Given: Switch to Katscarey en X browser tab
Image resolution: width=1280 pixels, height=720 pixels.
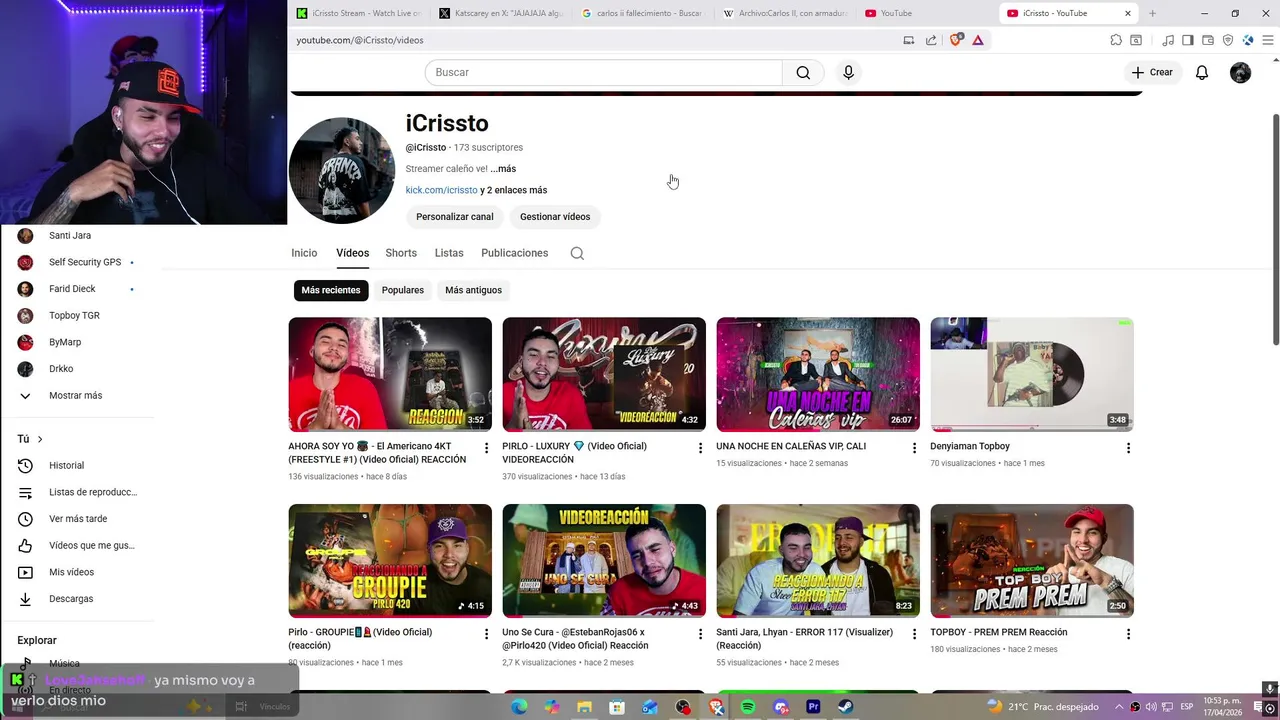Looking at the screenshot, I should [x=500, y=13].
